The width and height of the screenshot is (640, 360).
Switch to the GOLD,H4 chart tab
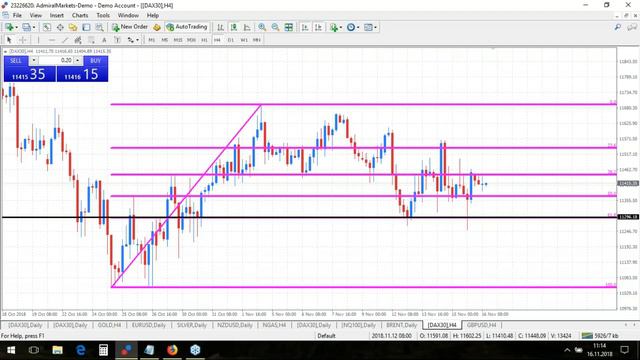pyautogui.click(x=109, y=325)
